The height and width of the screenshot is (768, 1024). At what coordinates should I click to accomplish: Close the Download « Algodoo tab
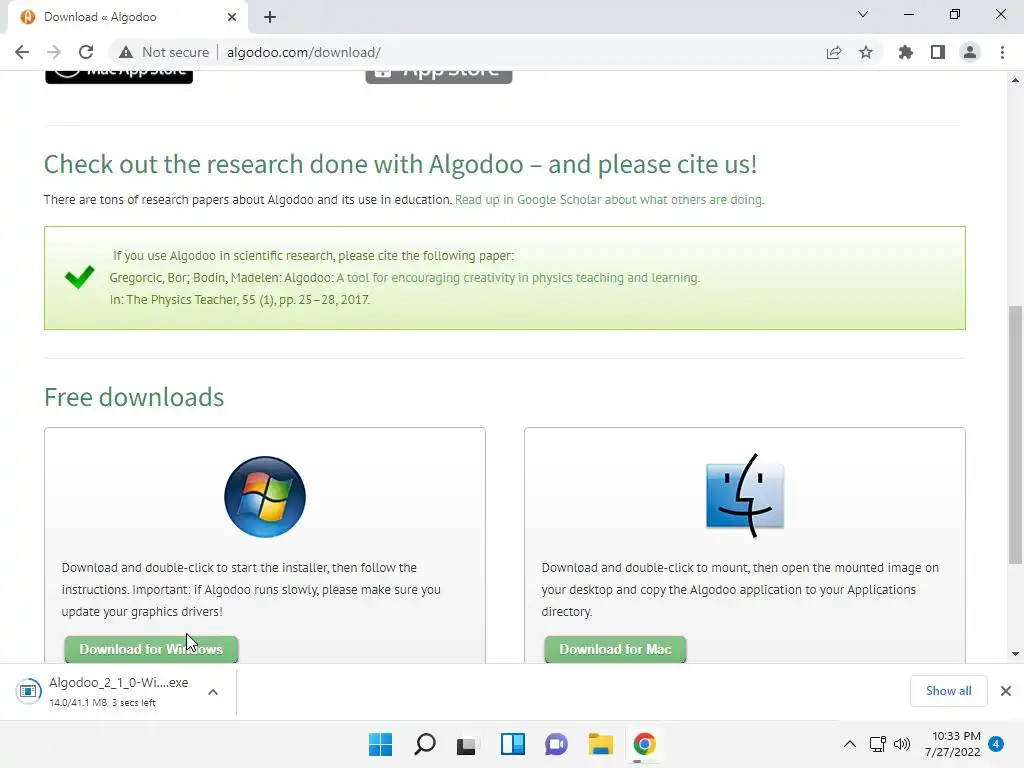pyautogui.click(x=232, y=17)
